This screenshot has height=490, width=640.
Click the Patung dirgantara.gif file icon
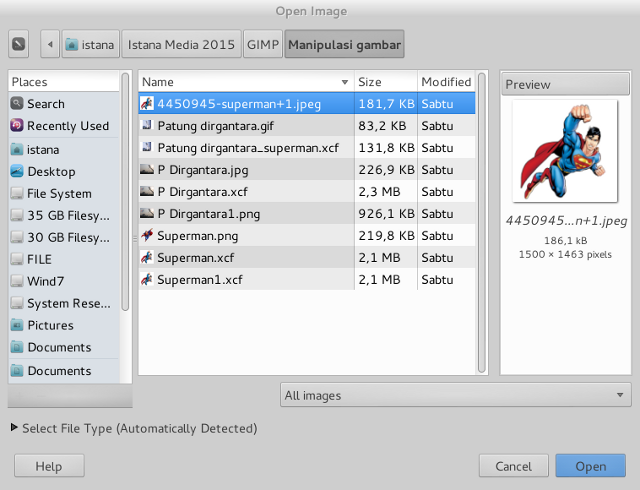click(x=147, y=125)
